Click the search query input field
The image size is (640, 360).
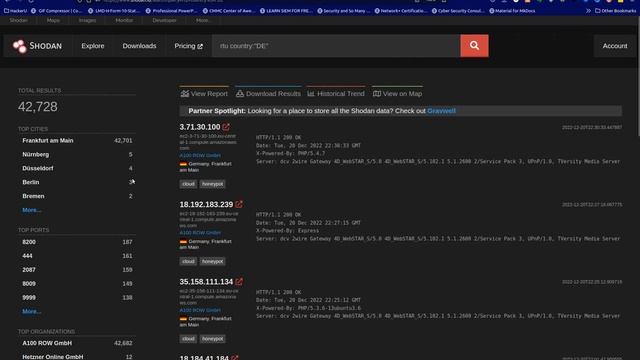pos(336,46)
